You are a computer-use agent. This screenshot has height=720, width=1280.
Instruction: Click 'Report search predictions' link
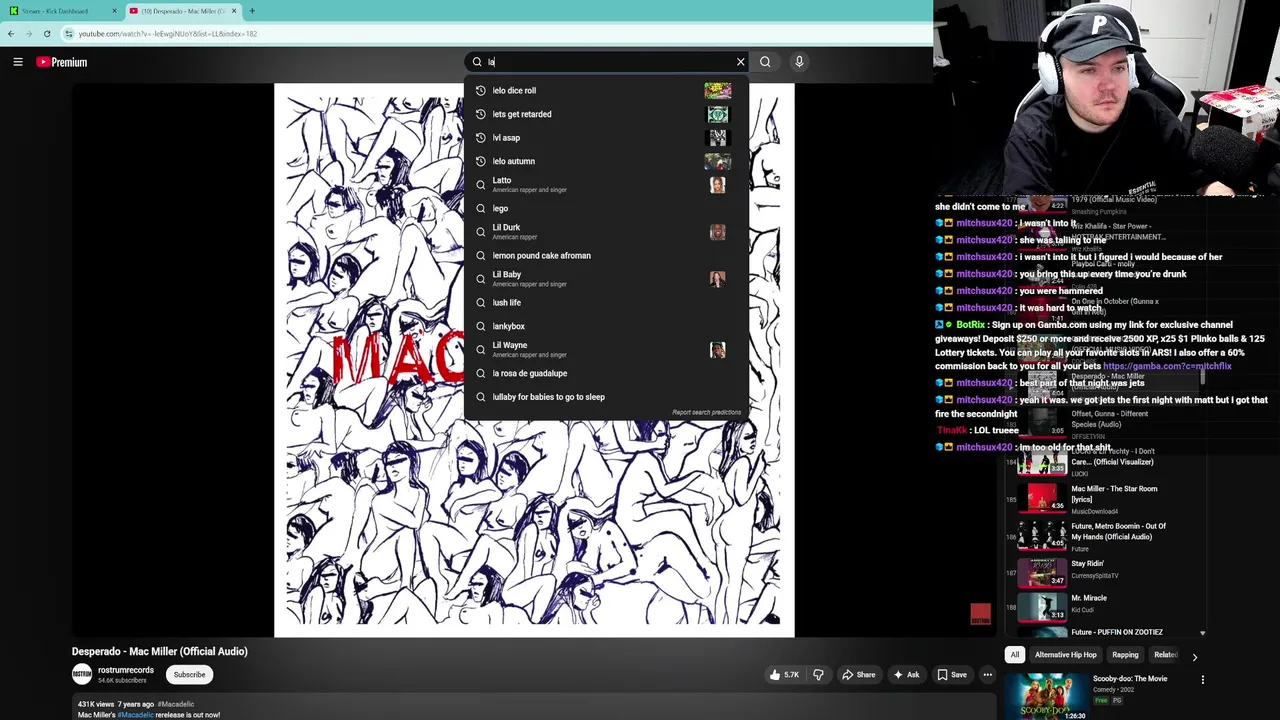coord(706,412)
